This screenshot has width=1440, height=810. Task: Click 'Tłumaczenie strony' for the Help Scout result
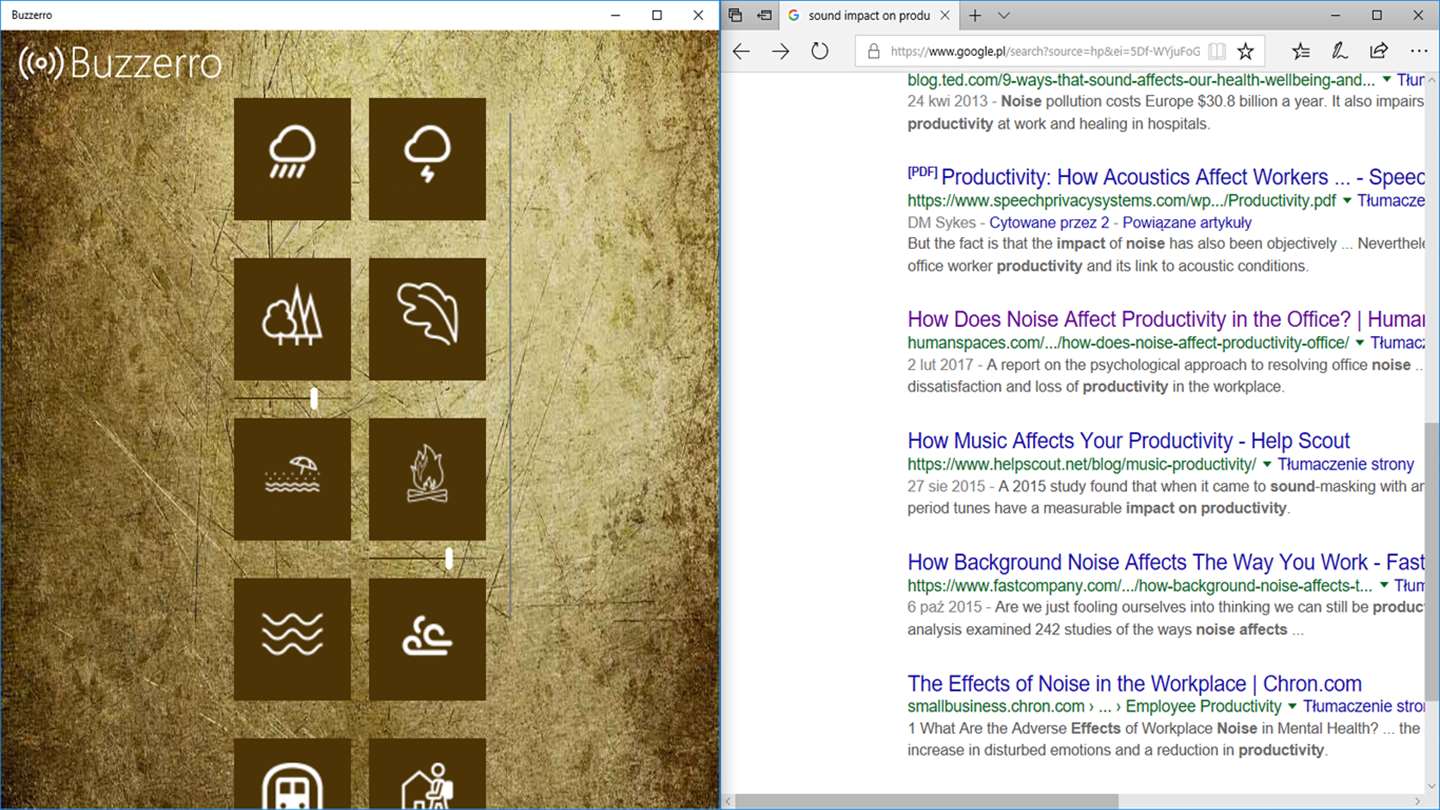pos(1346,464)
